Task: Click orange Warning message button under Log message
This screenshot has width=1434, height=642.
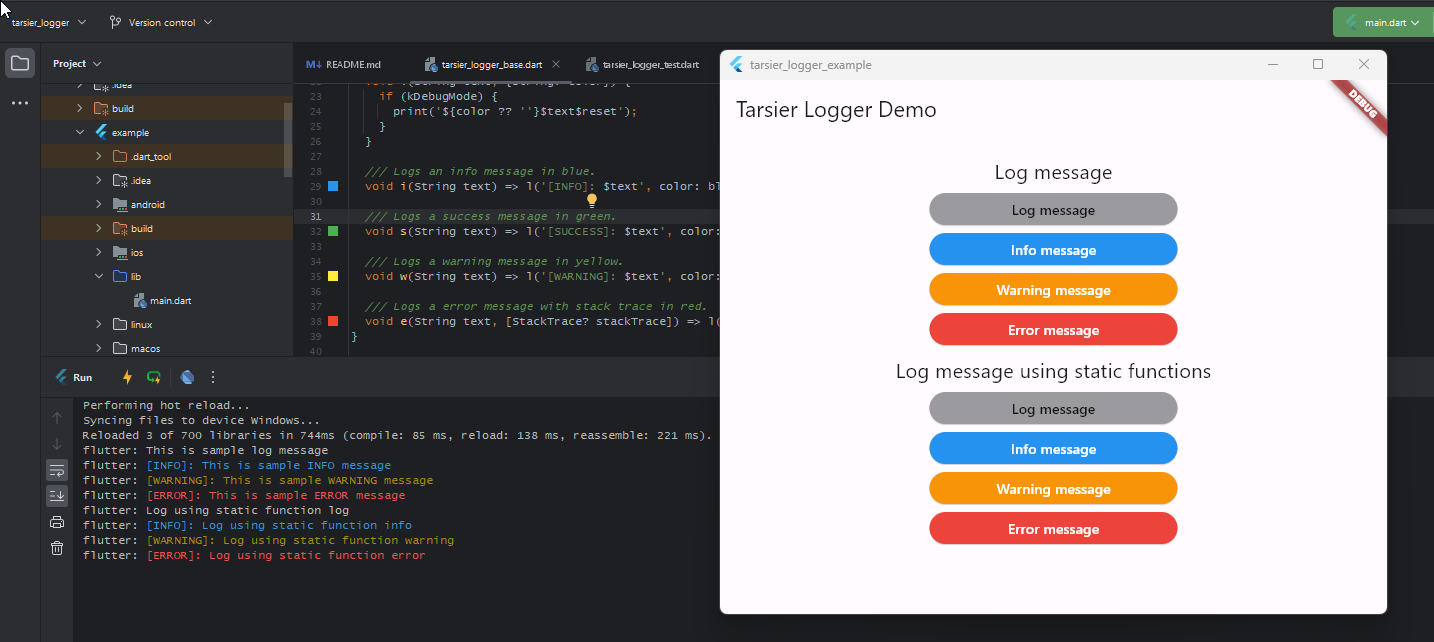Action: [x=1053, y=290]
